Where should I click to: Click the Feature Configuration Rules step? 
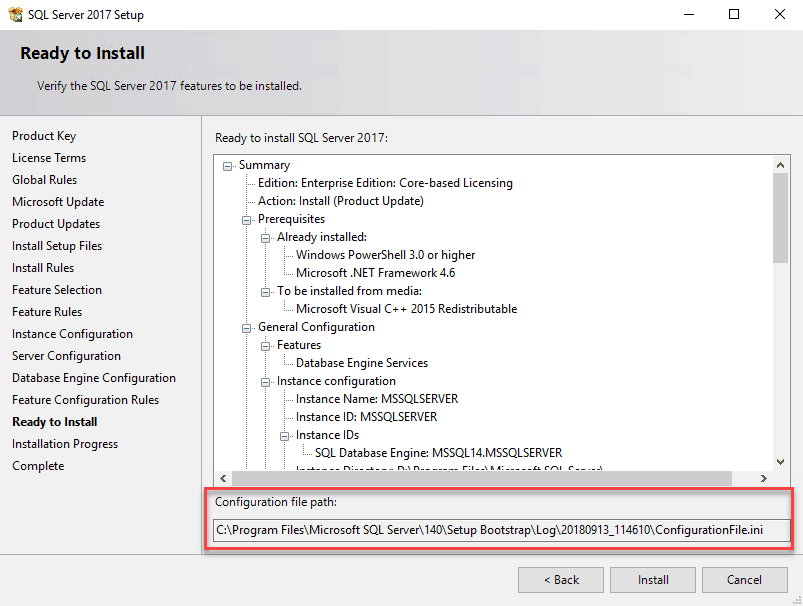click(x=86, y=400)
